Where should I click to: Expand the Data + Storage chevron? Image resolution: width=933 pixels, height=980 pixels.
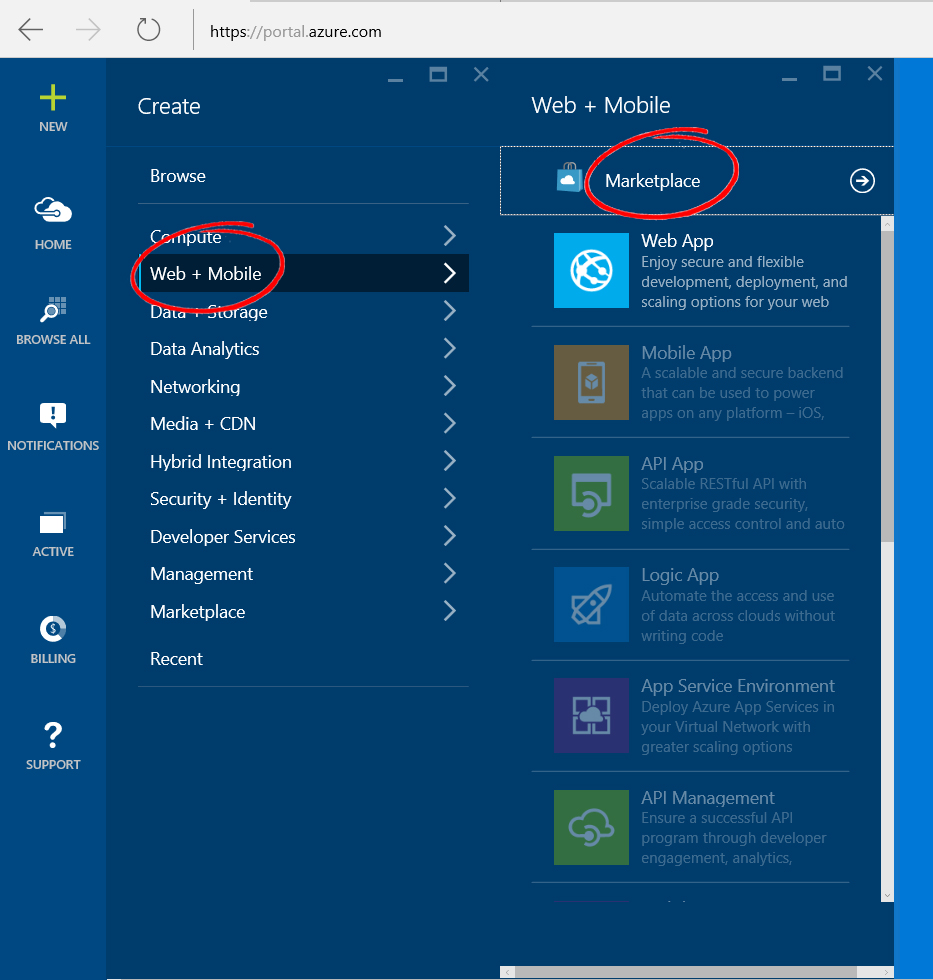tap(449, 311)
